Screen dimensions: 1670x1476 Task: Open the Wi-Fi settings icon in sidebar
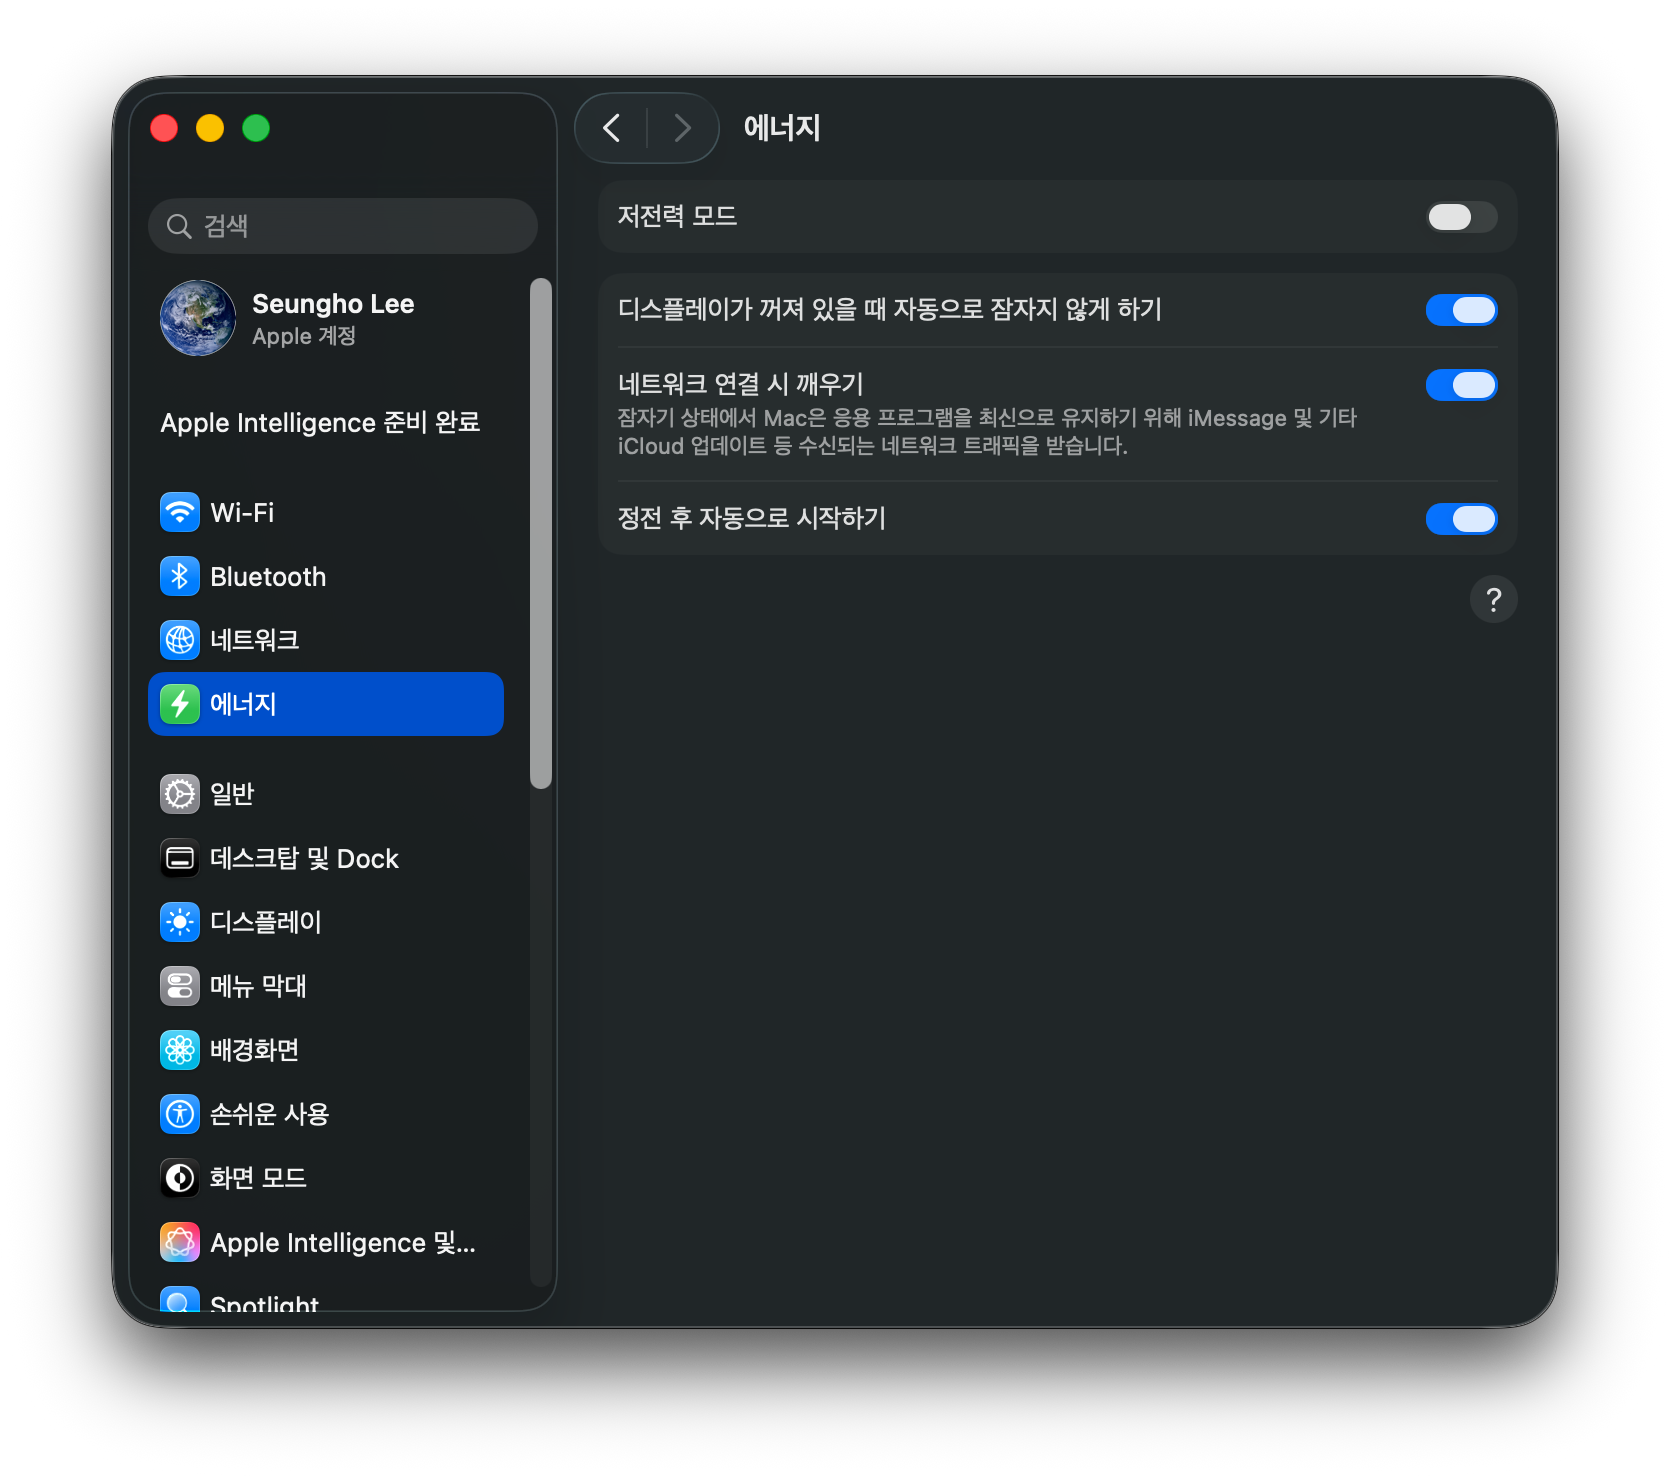pos(180,512)
